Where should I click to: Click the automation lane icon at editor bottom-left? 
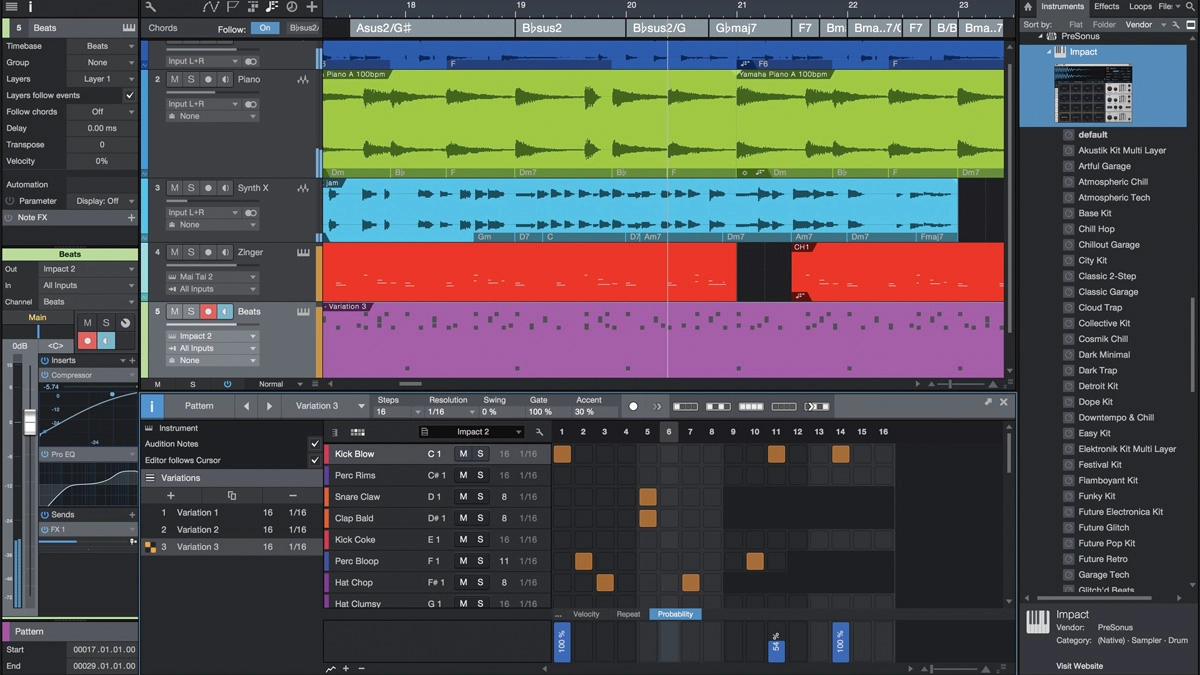[331, 668]
